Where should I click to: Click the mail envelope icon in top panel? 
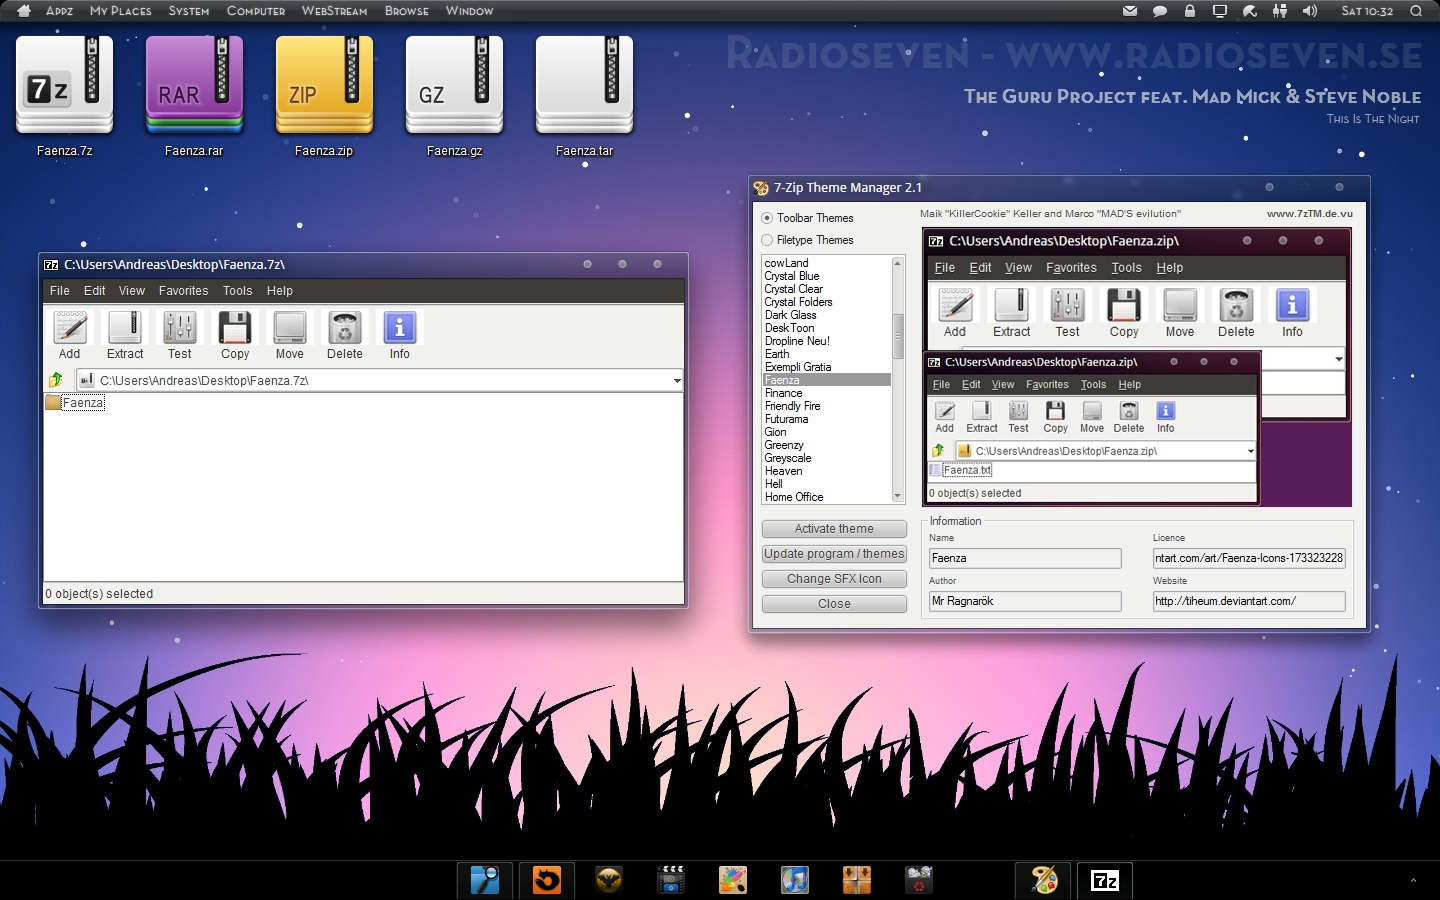click(1130, 11)
